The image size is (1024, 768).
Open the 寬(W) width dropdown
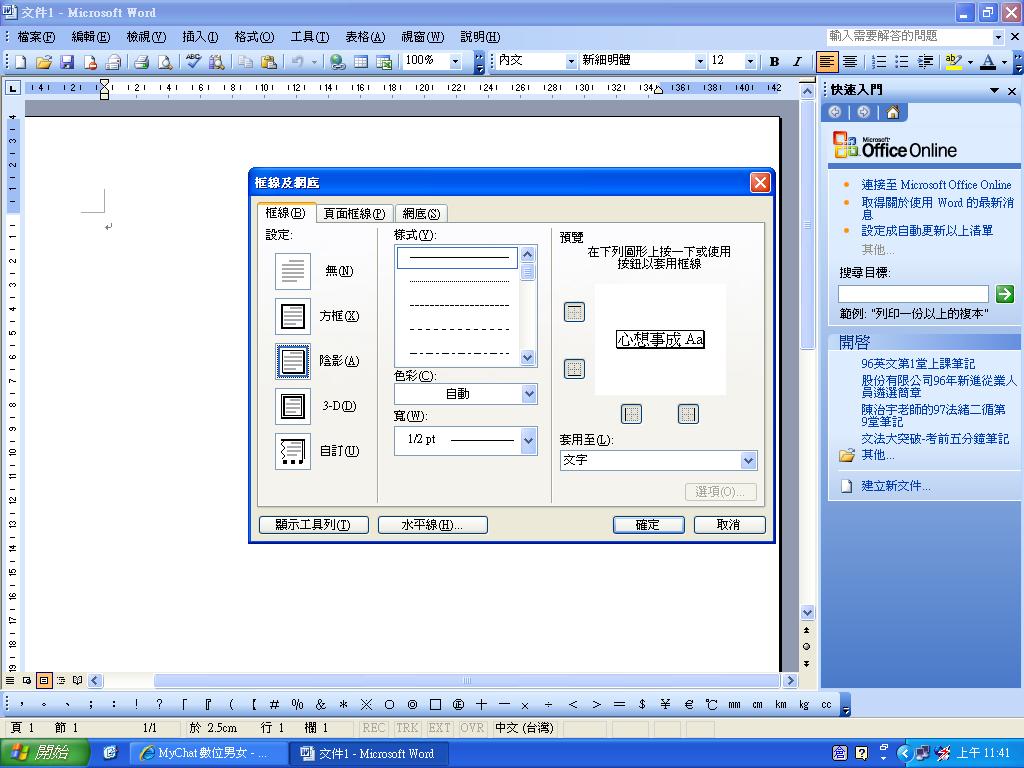point(529,440)
